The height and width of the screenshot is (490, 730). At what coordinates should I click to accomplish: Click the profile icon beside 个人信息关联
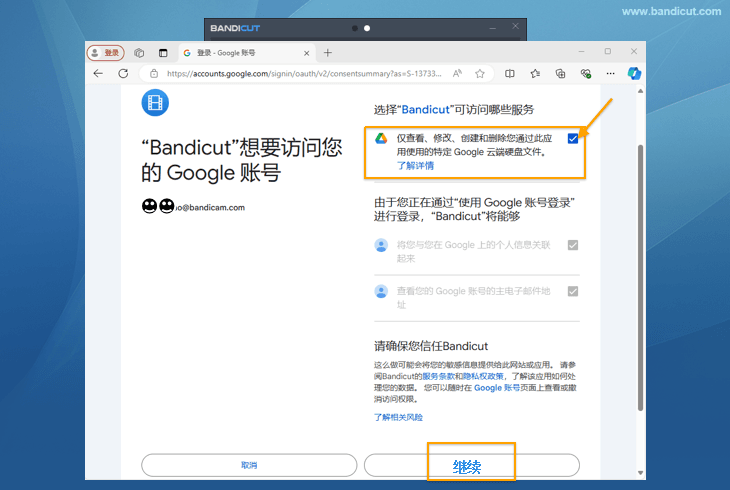pyautogui.click(x=381, y=245)
